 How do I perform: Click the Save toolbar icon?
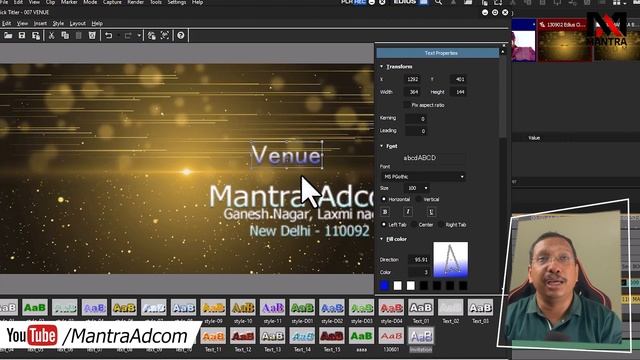click(x=22, y=36)
